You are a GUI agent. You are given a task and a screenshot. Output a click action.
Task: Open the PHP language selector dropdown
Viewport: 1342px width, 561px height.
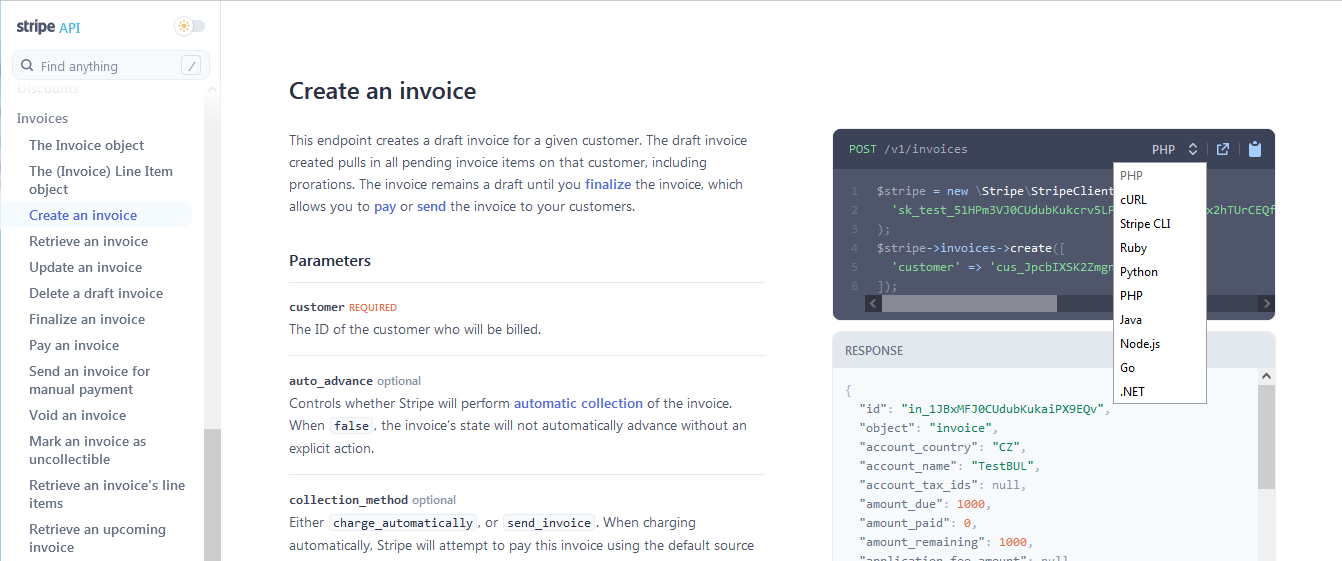pos(1174,149)
